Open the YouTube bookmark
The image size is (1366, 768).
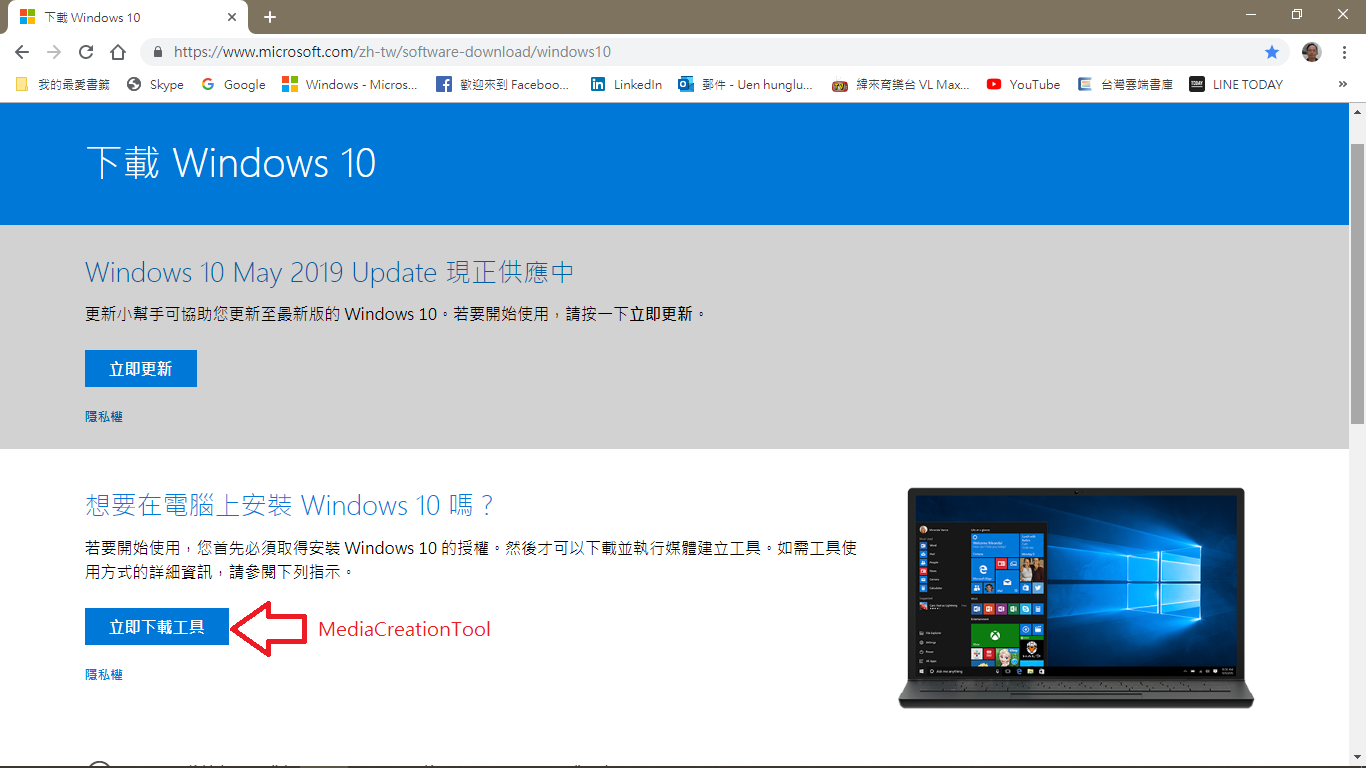(1023, 84)
